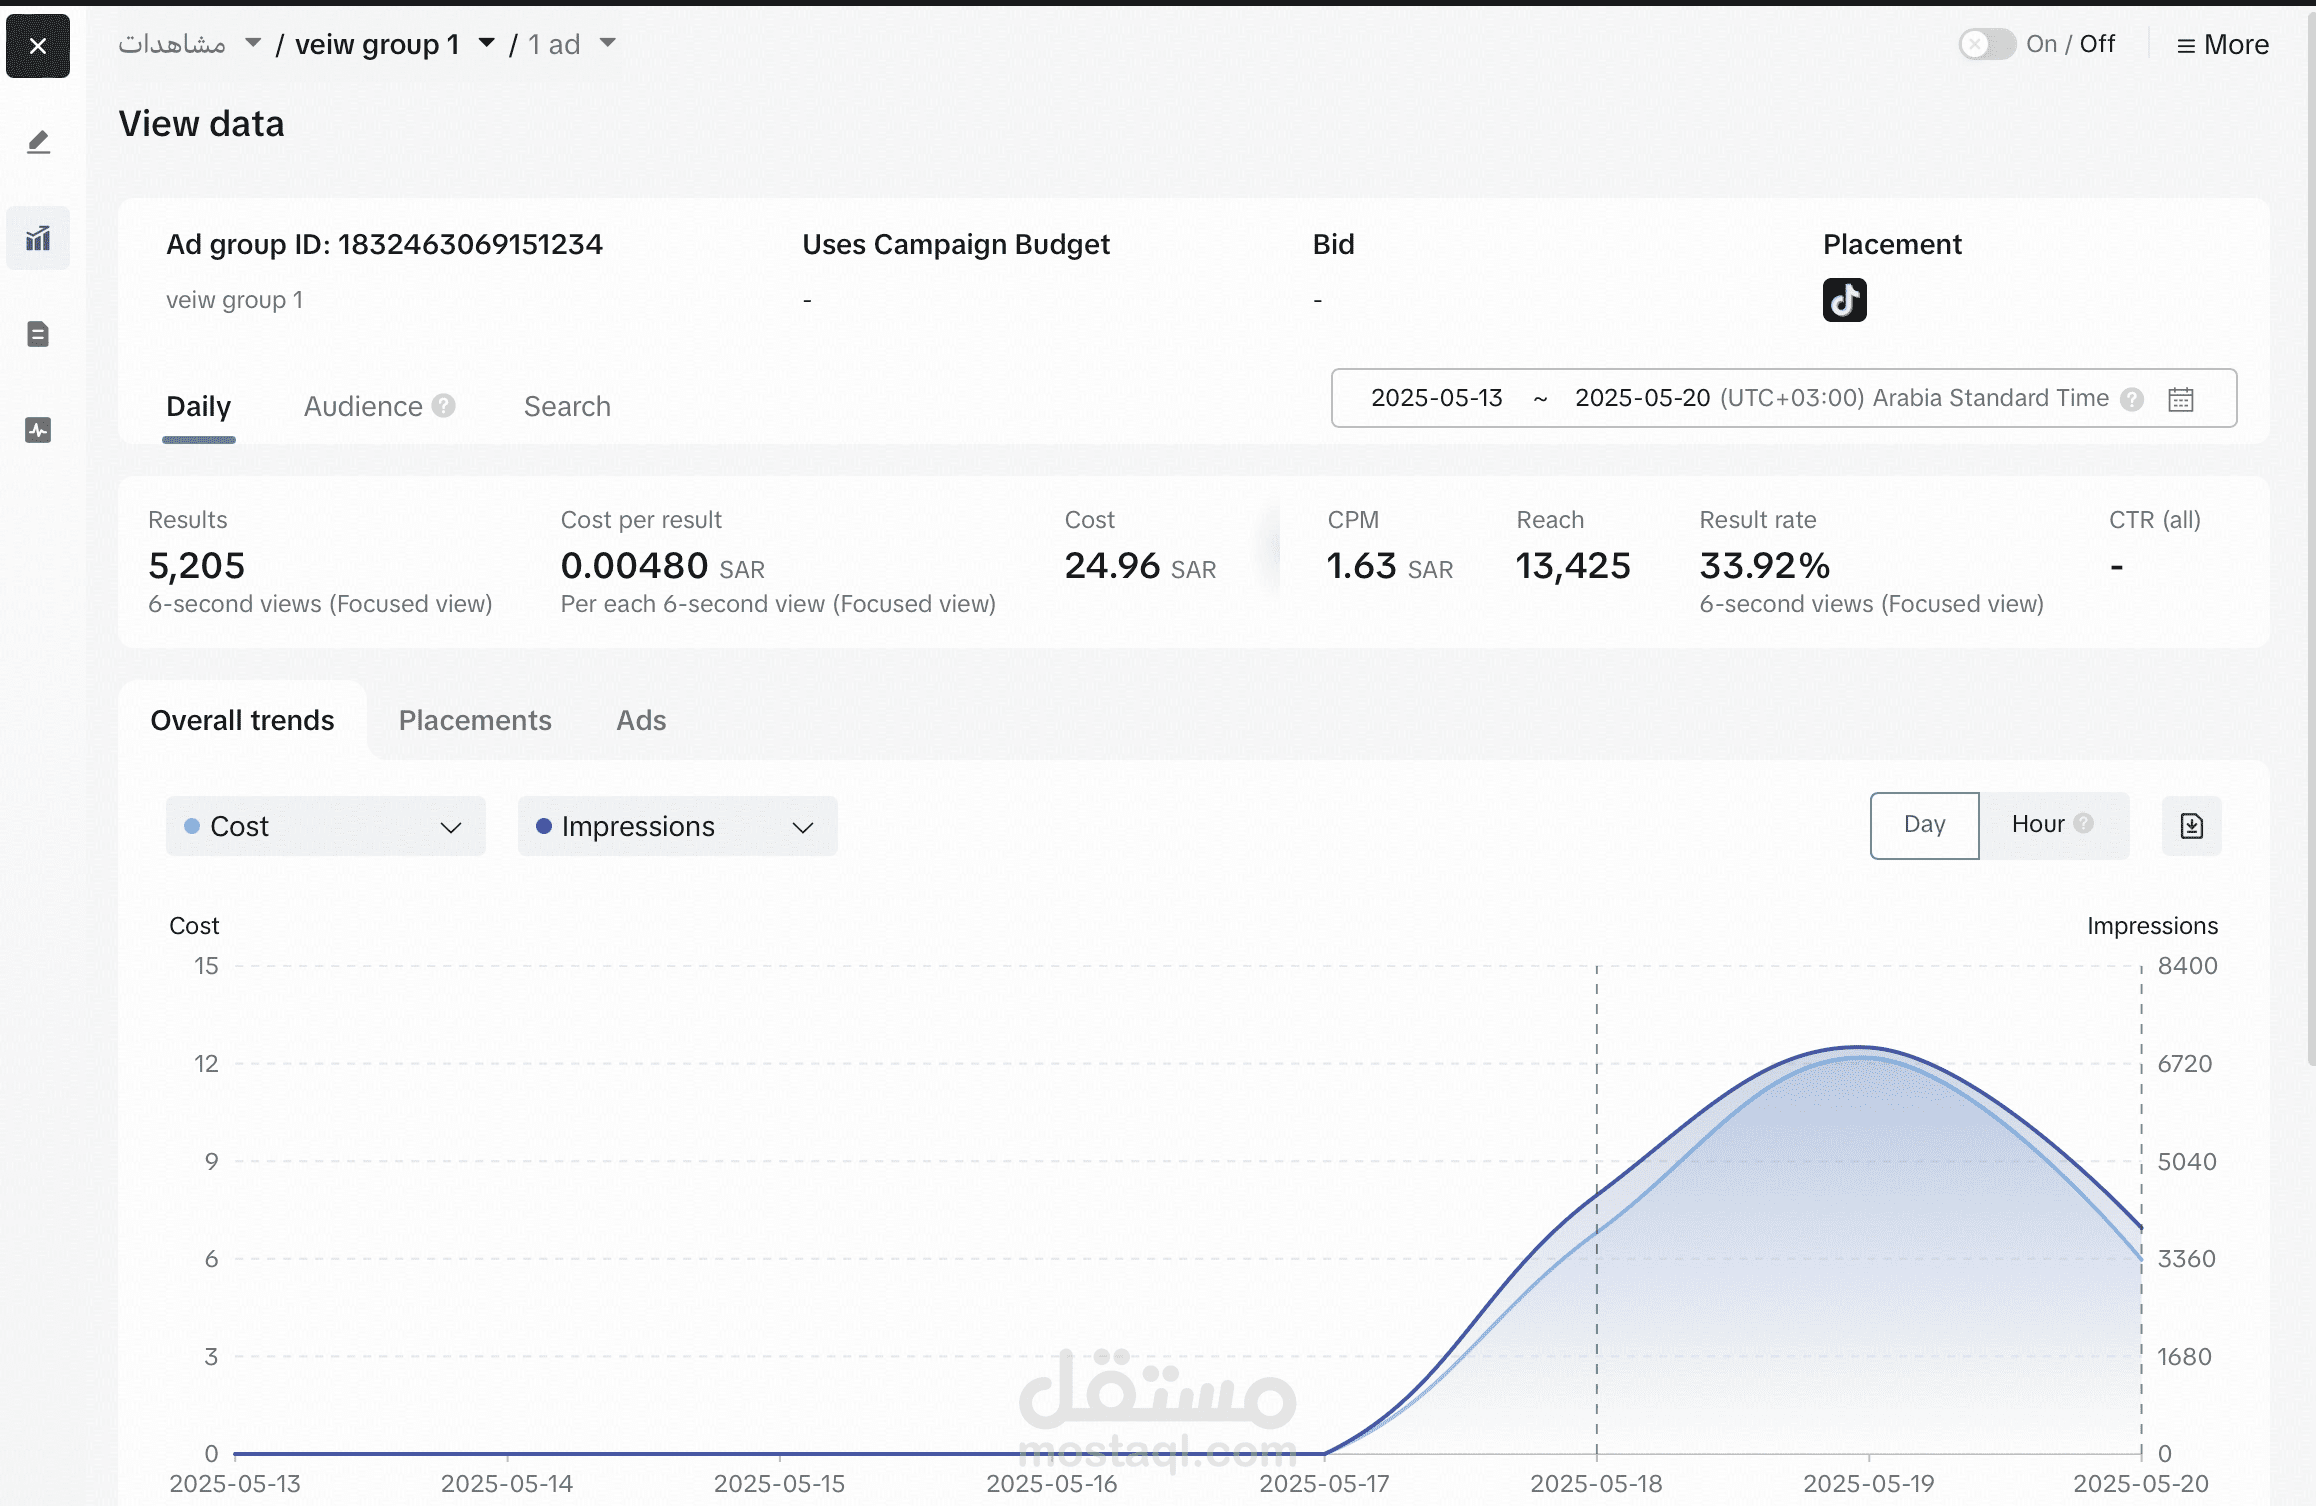The image size is (2316, 1506).
Task: Open the document log icon in sidebar
Action: (38, 334)
